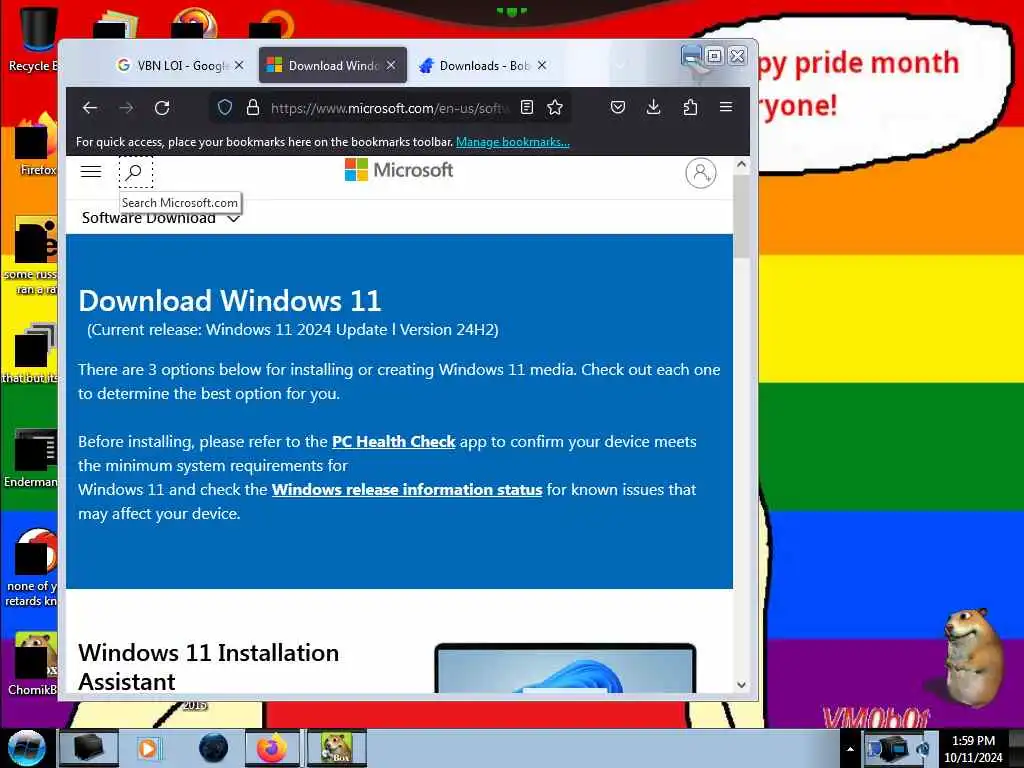The image size is (1024, 768).
Task: Click the taskbar clock showing 1:59 PM
Action: click(x=973, y=749)
